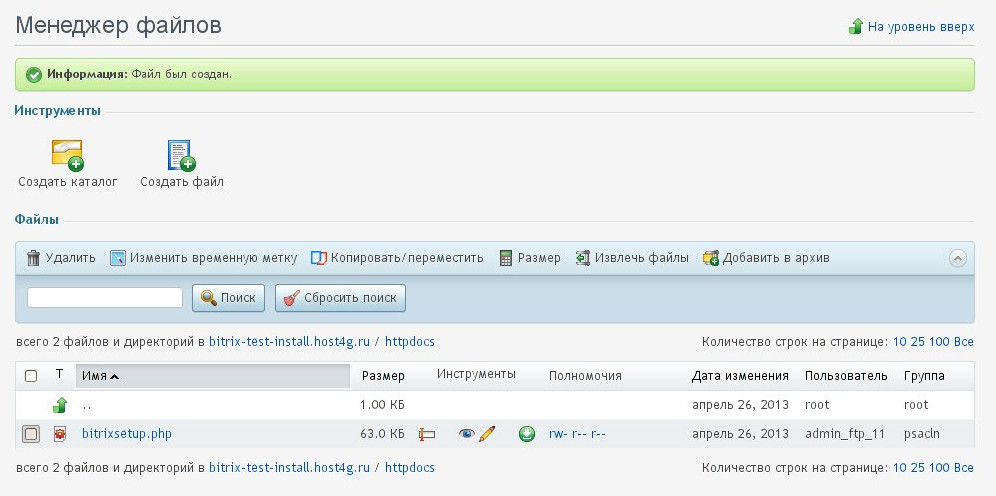Show 'Все' rows per page (bottom pager)
The height and width of the screenshot is (496, 996).
(964, 468)
